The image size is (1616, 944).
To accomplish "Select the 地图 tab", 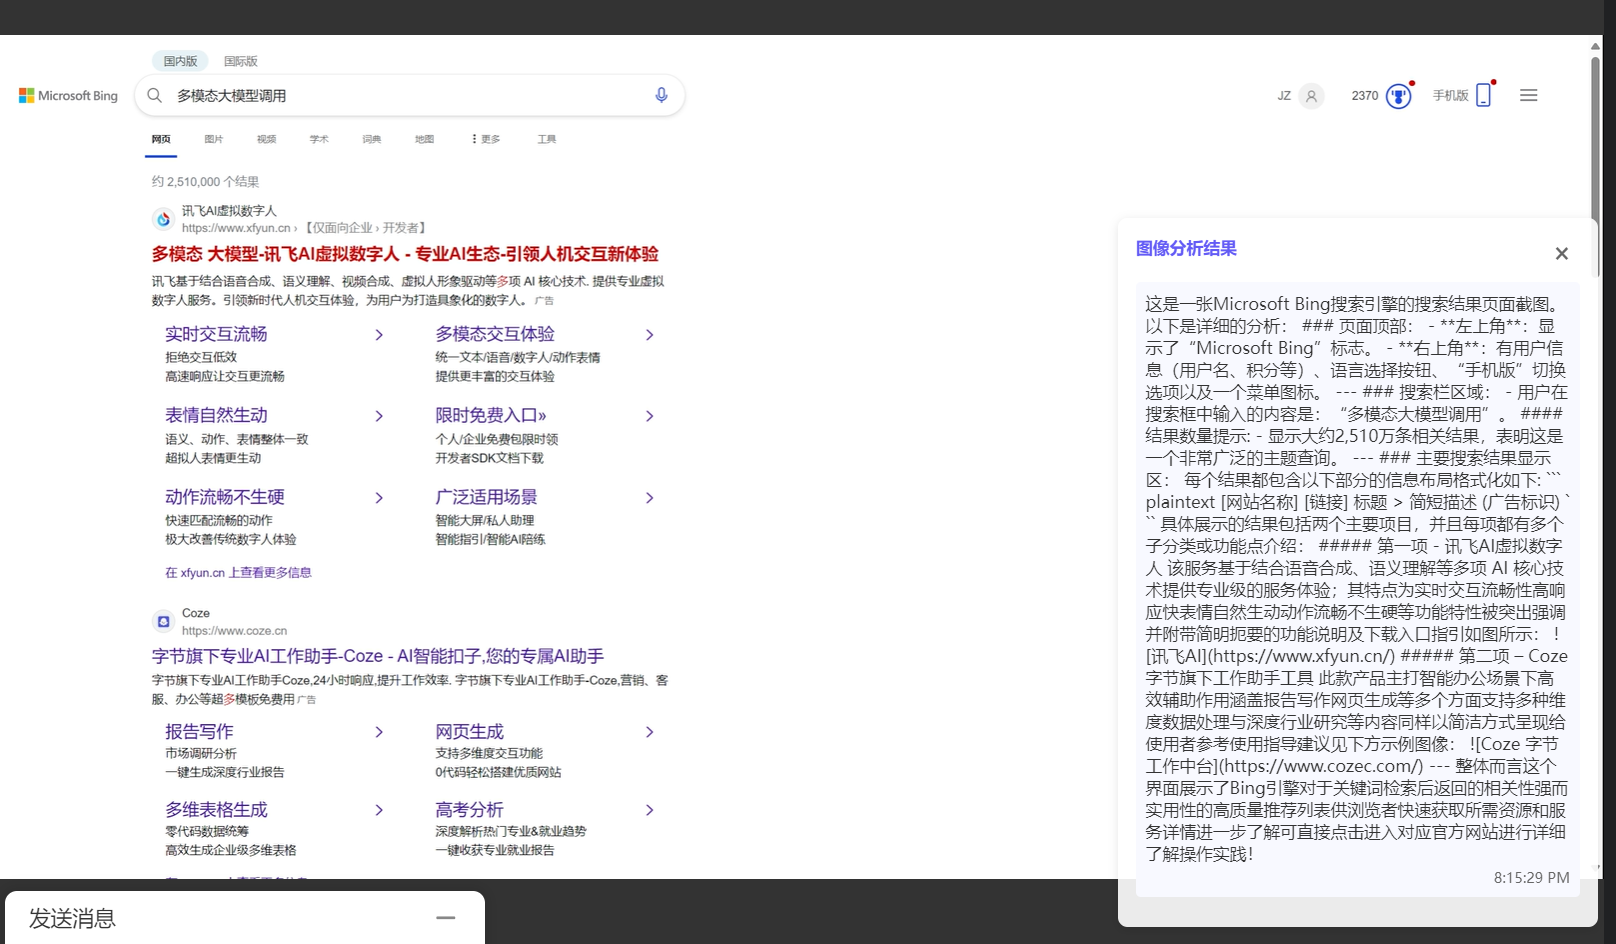I will (425, 139).
